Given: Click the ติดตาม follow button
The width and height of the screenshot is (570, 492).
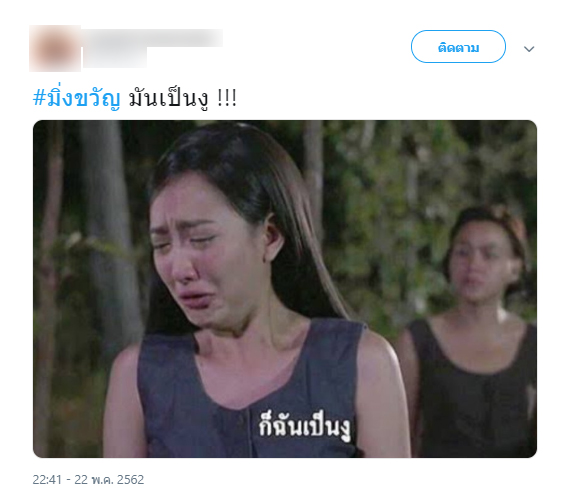Looking at the screenshot, I should 458,47.
